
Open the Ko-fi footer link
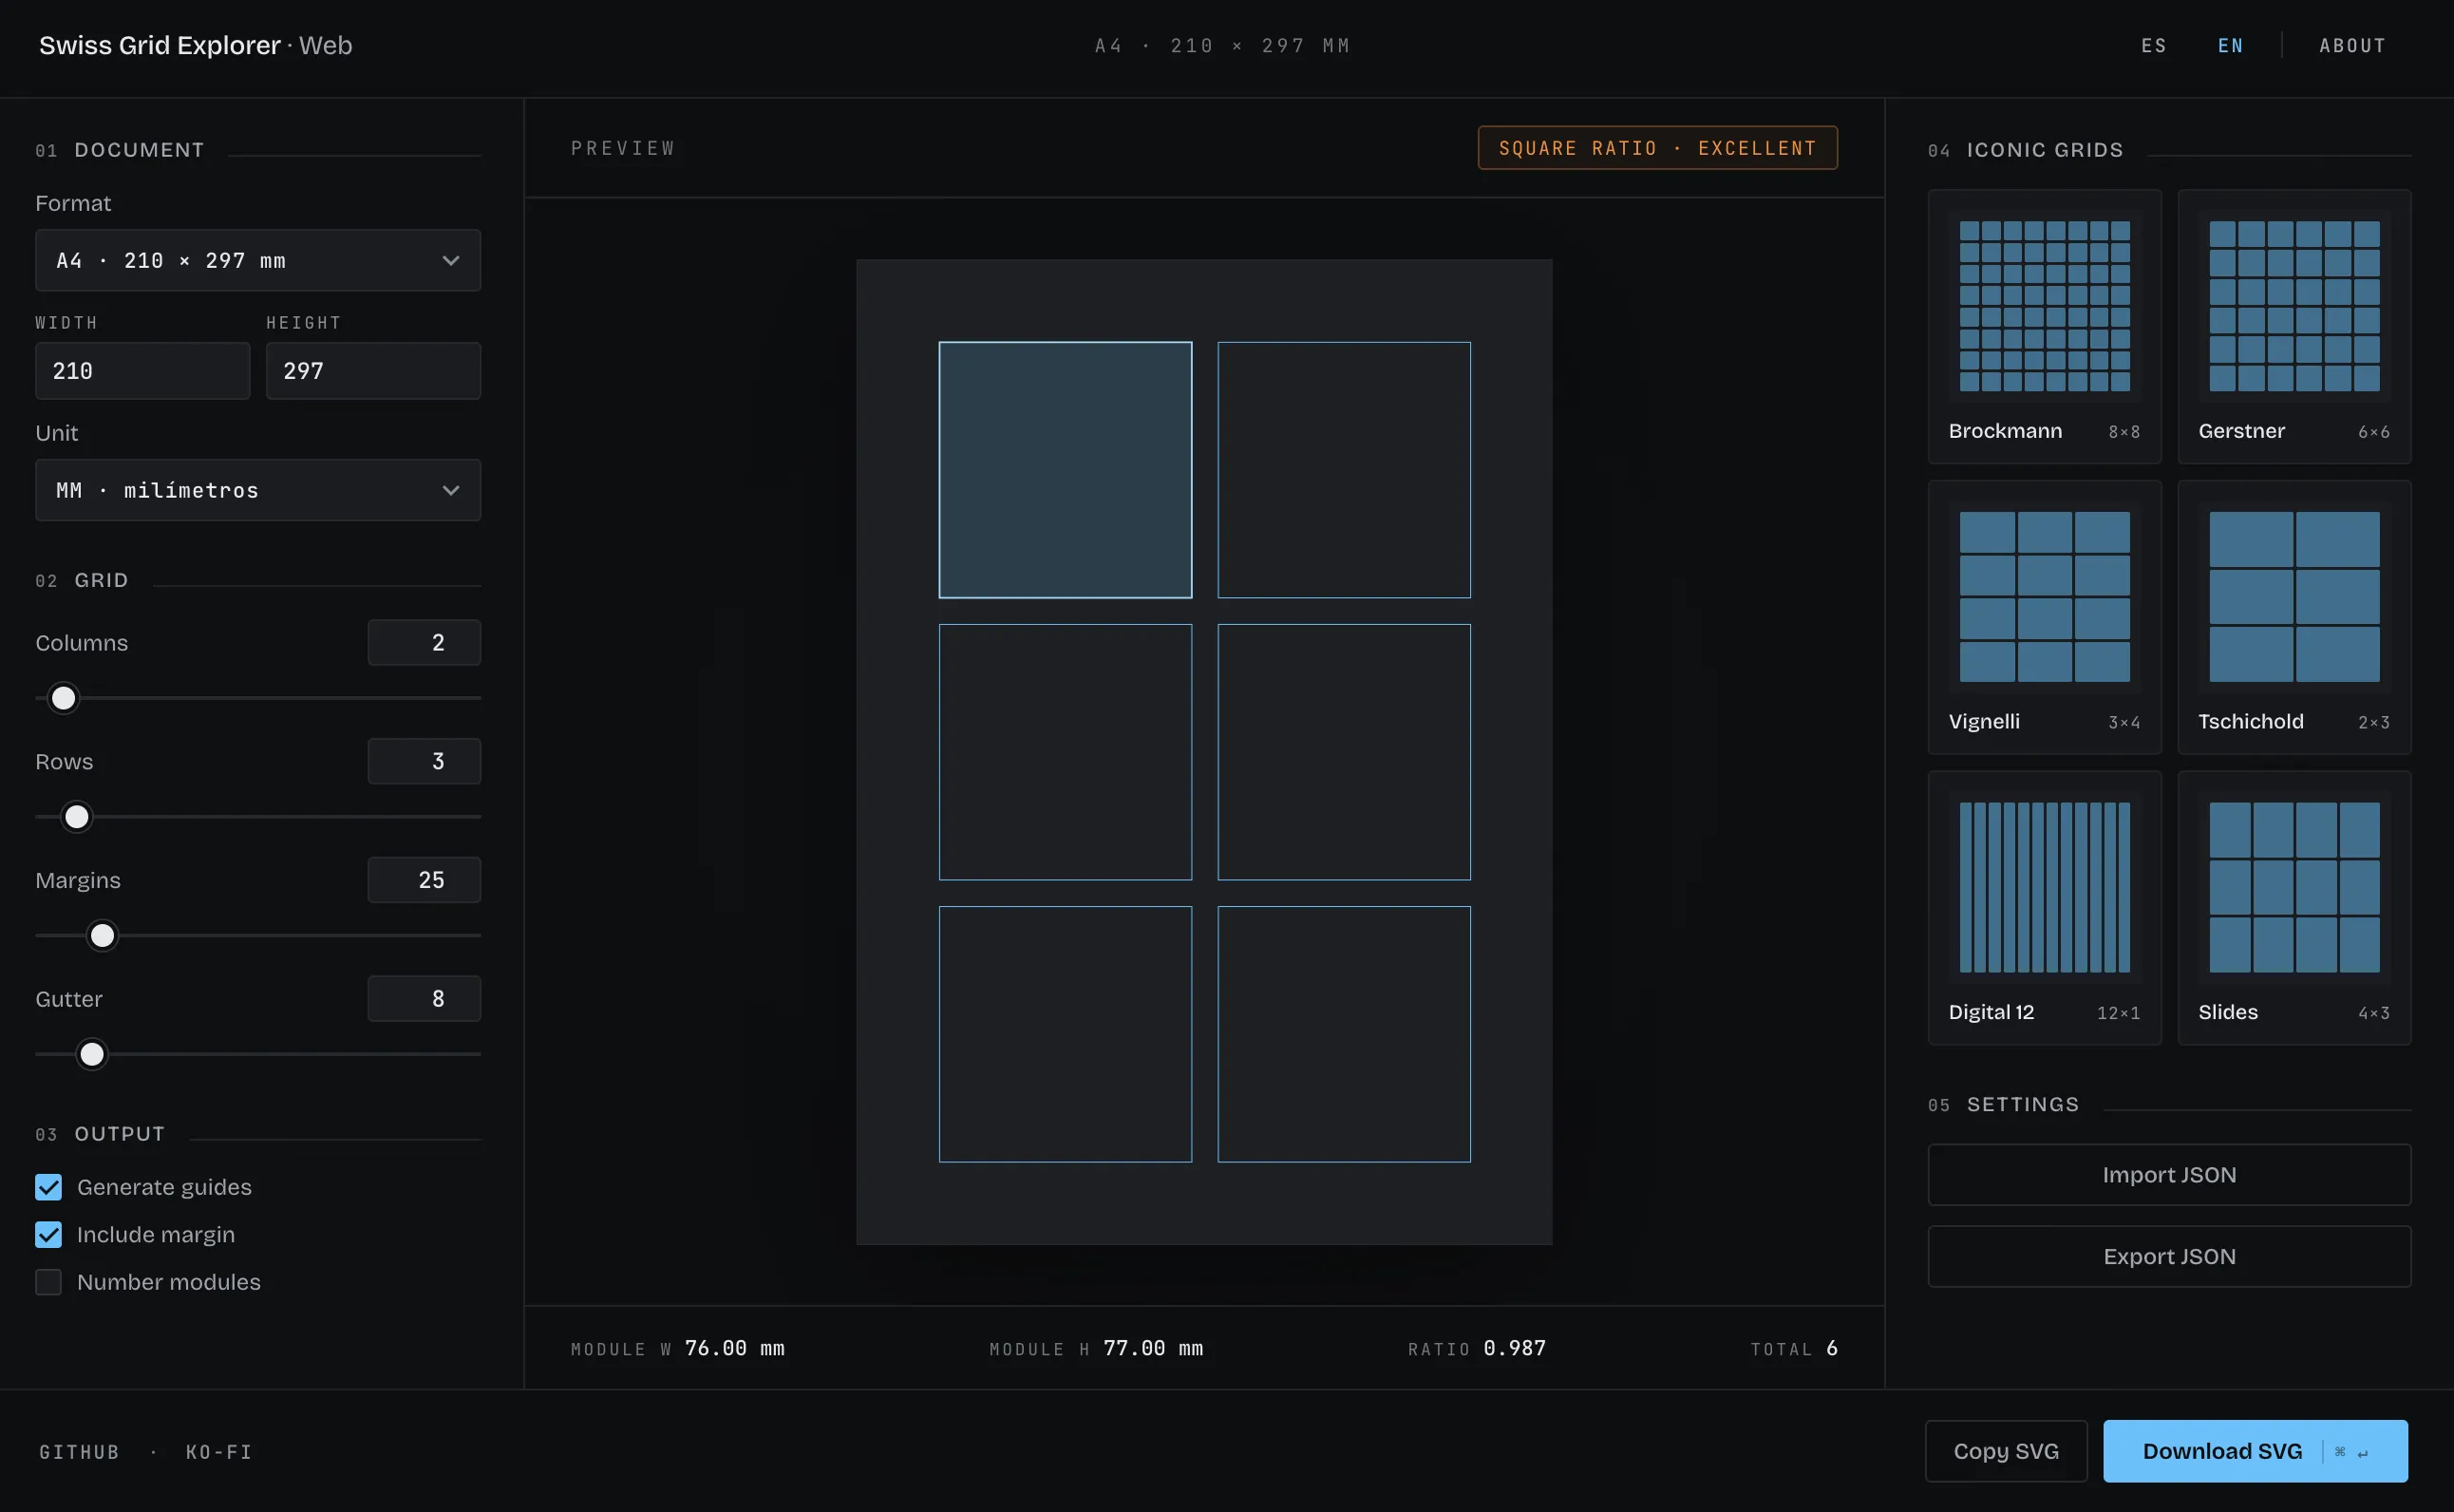[219, 1452]
